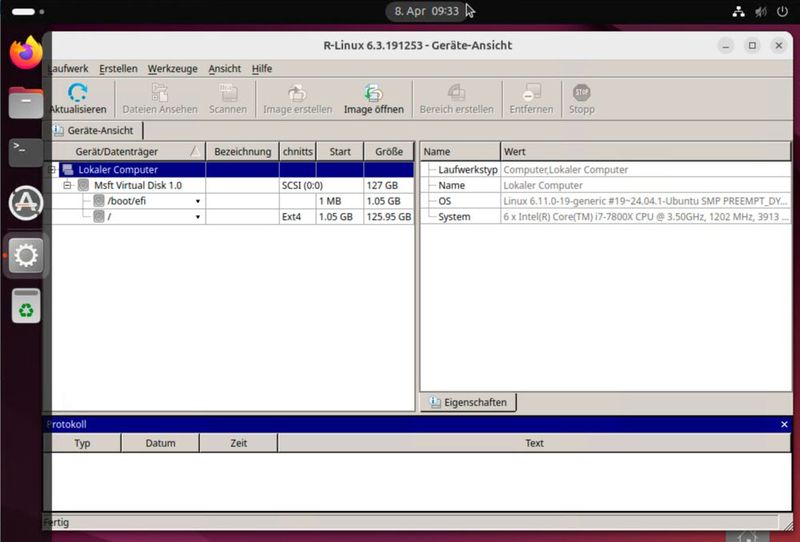Select the Geräte-Ansicht tab
Image resolution: width=800 pixels, height=542 pixels.
pyautogui.click(x=95, y=131)
